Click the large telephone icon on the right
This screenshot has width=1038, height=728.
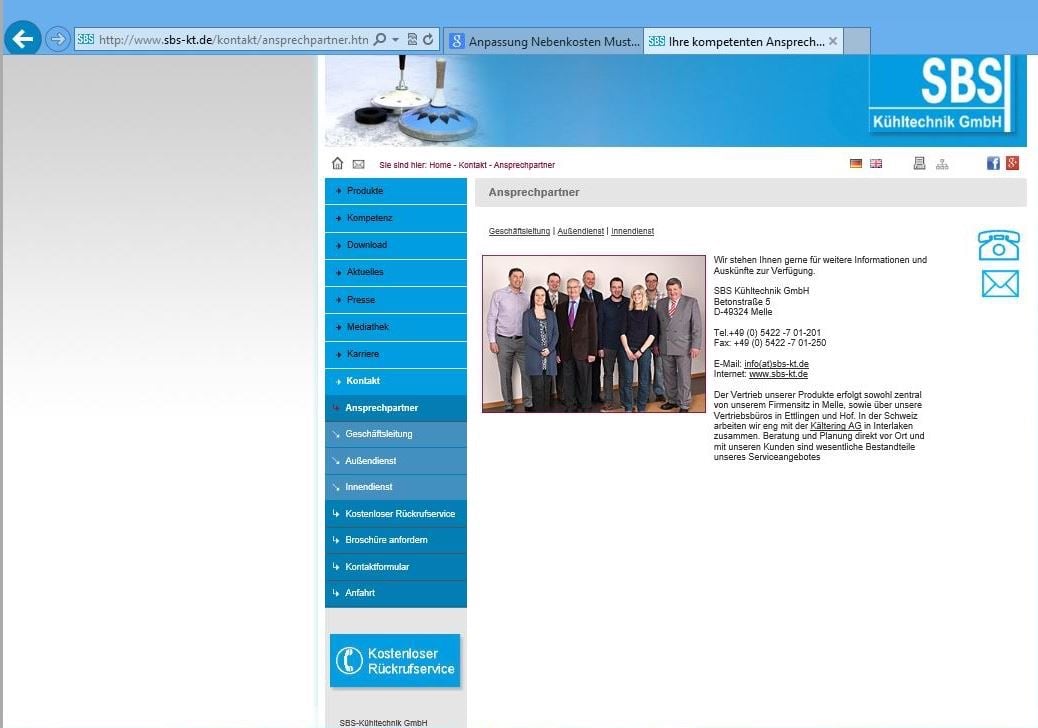pyautogui.click(x=999, y=245)
